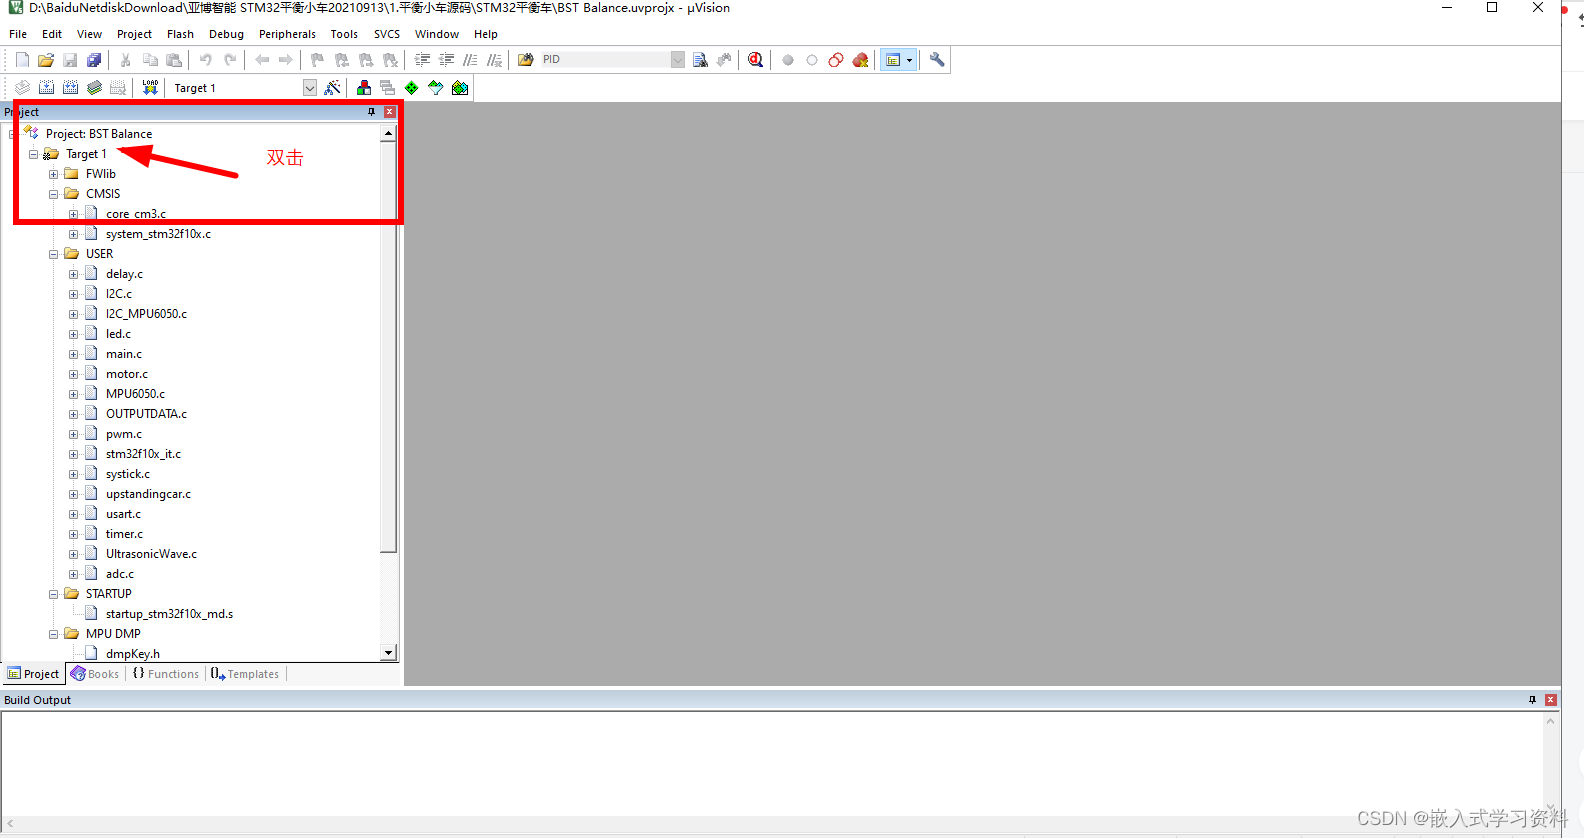1584x838 pixels.
Task: Launch the Pack Installer icon
Action: pyautogui.click(x=460, y=88)
